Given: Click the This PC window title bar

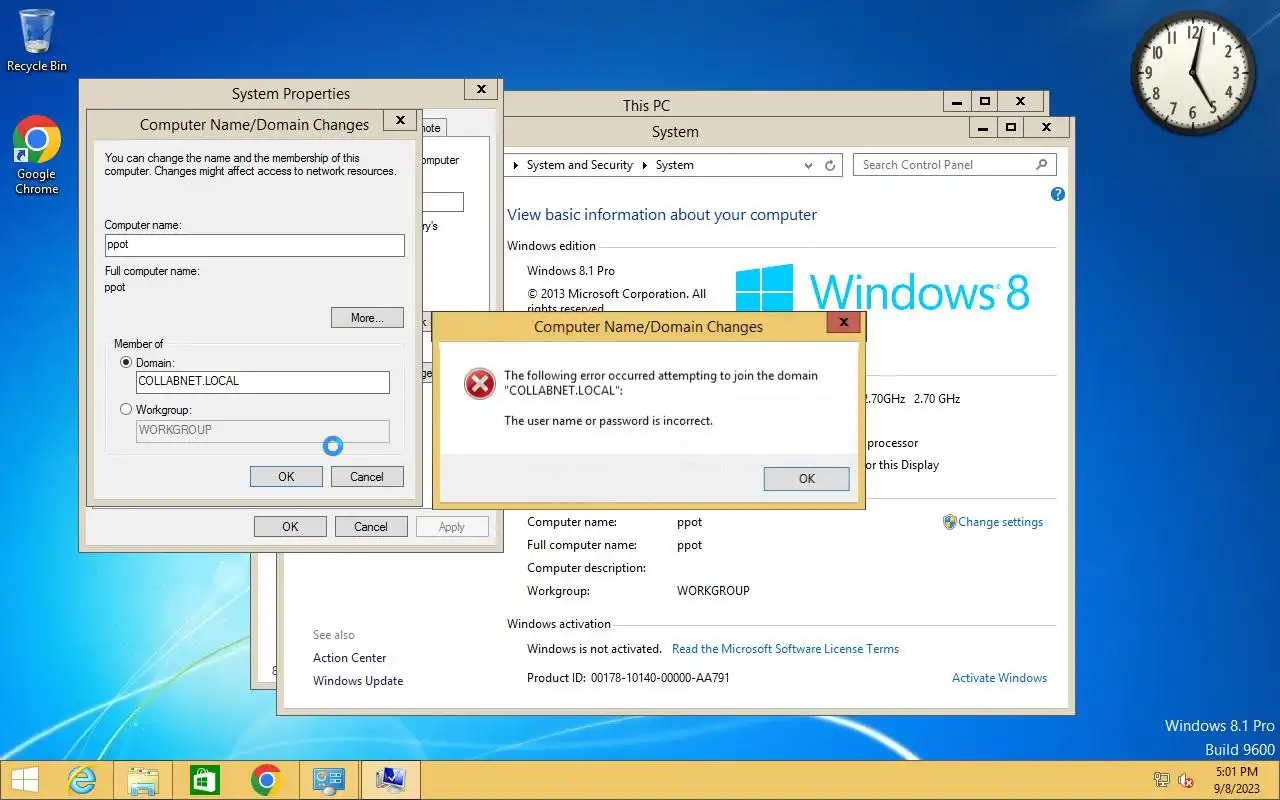Looking at the screenshot, I should tap(646, 105).
